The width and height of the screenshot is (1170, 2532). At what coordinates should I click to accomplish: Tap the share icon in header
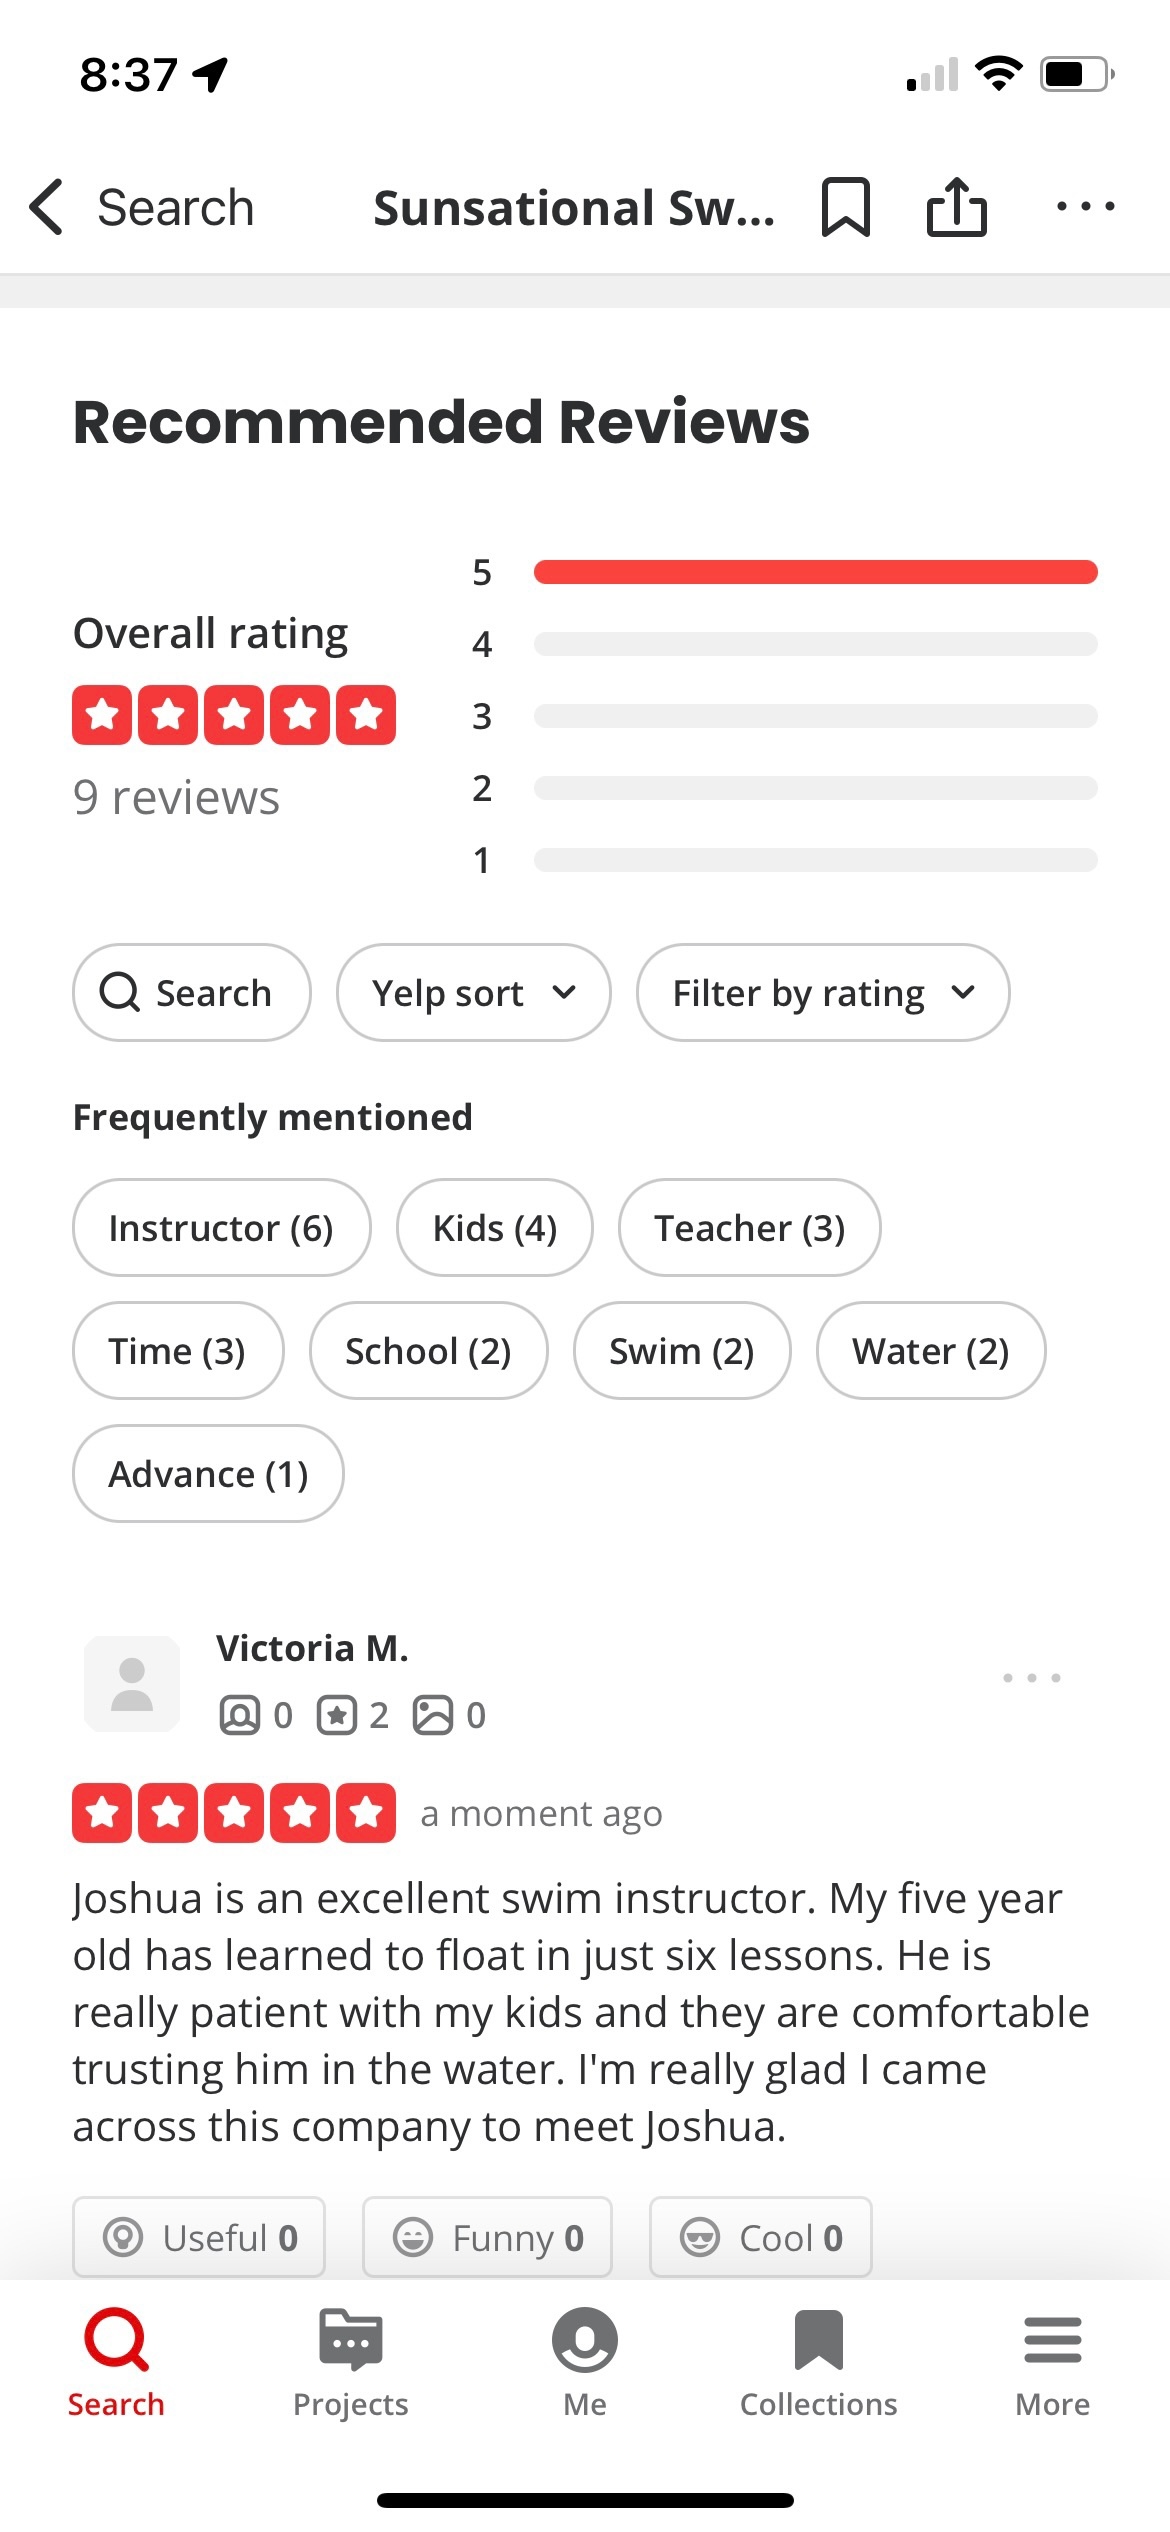[x=956, y=207]
